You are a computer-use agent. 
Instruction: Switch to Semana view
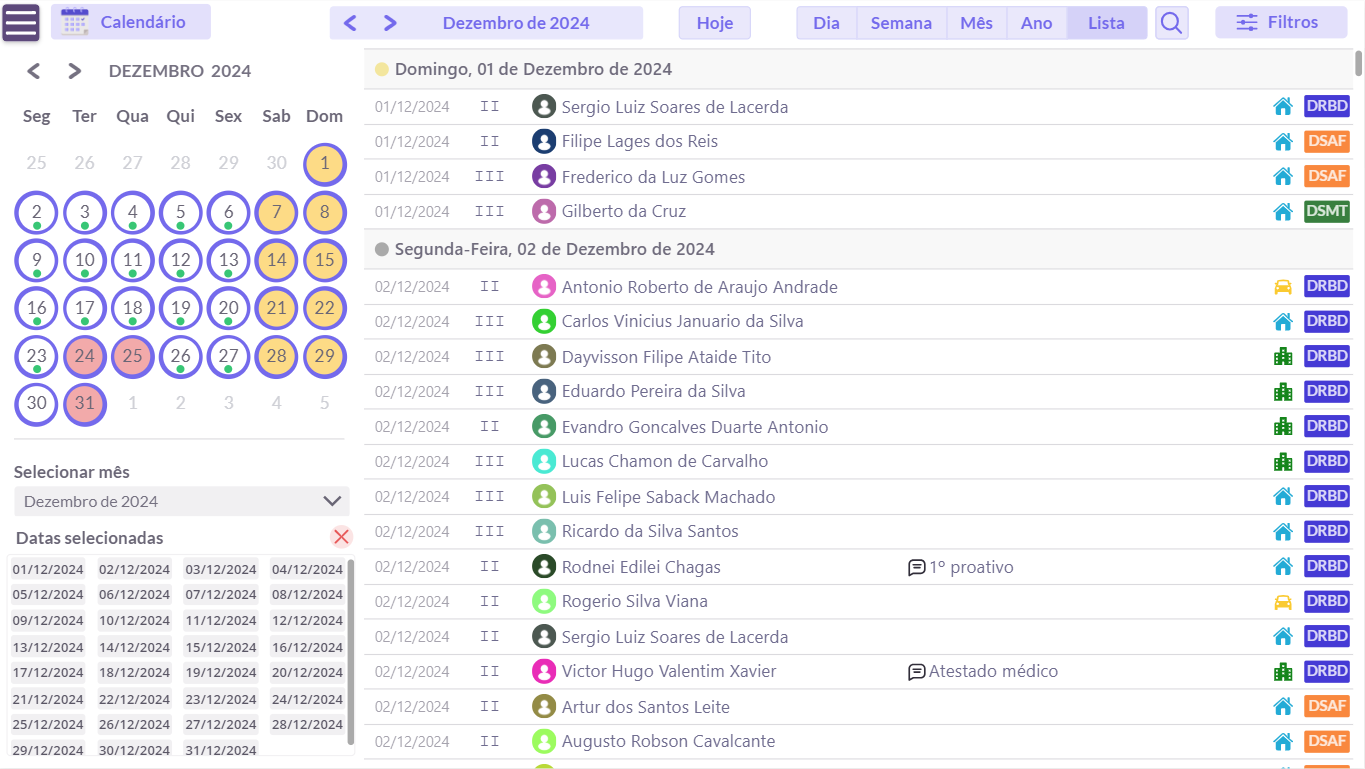click(901, 23)
